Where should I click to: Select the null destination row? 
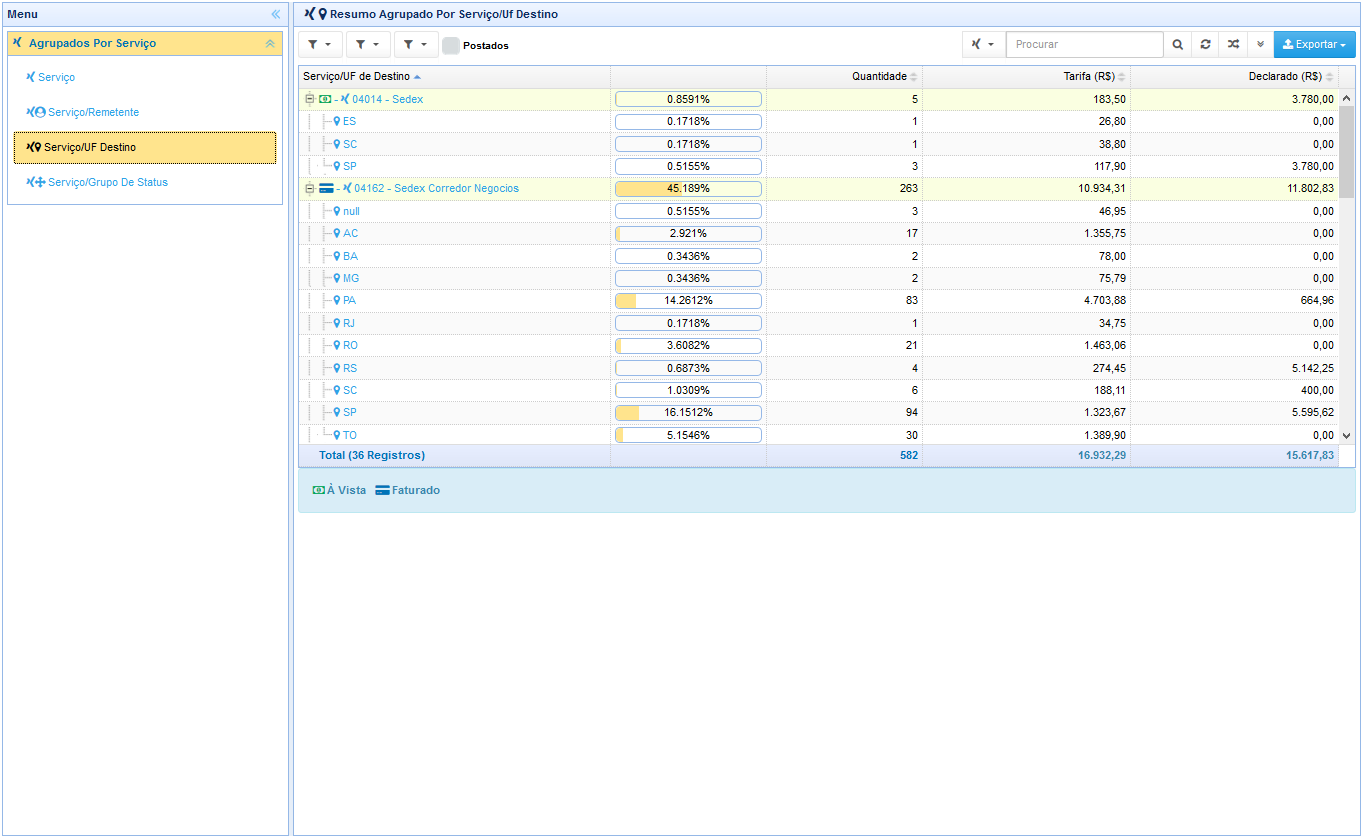[x=818, y=211]
